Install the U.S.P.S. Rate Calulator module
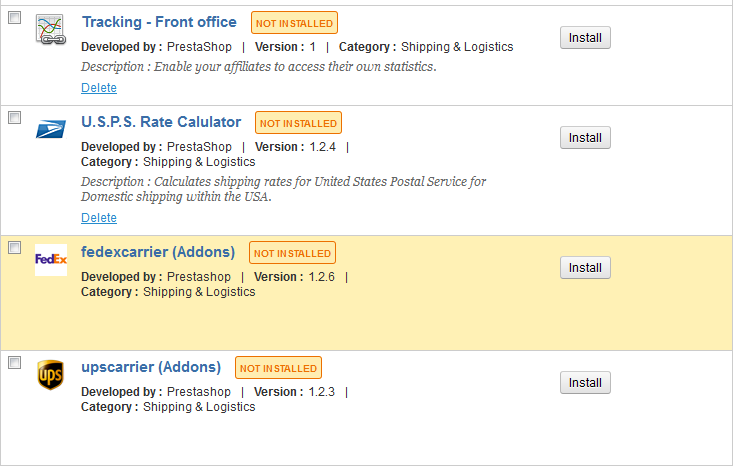737x468 pixels. [585, 138]
